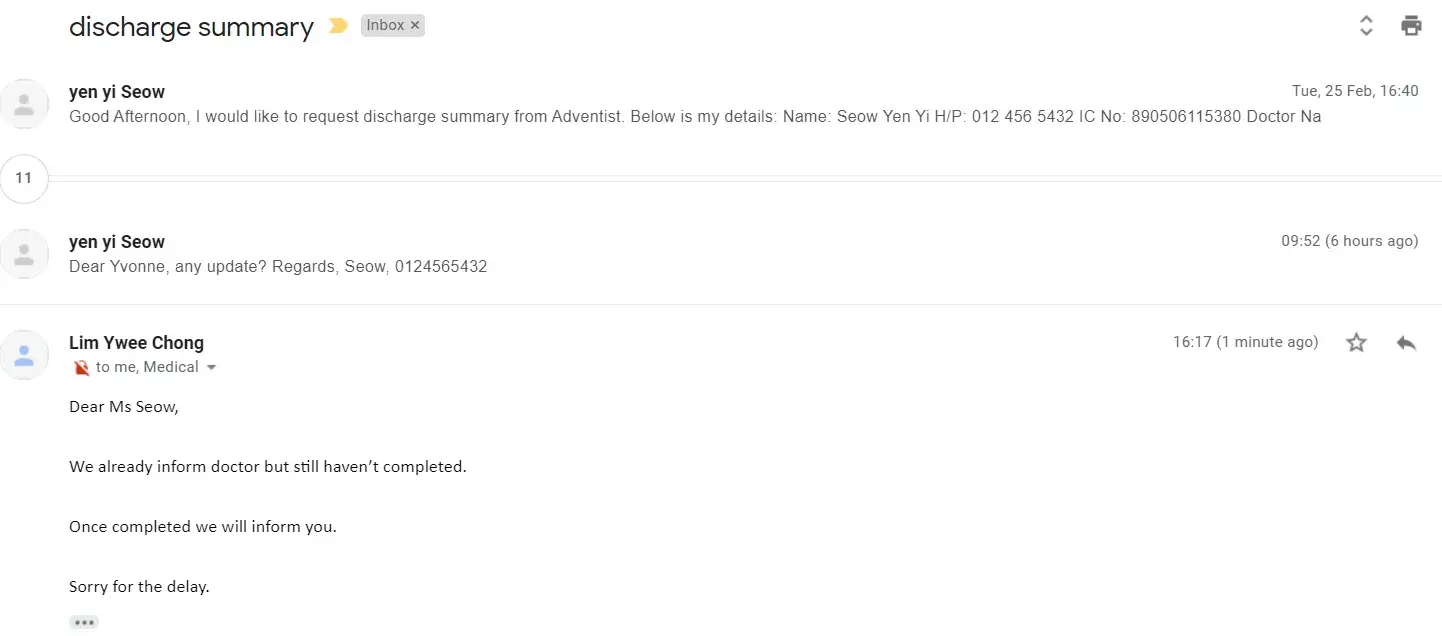Click Lim Ywee Chong's profile avatar
The height and width of the screenshot is (636, 1442).
(24, 354)
